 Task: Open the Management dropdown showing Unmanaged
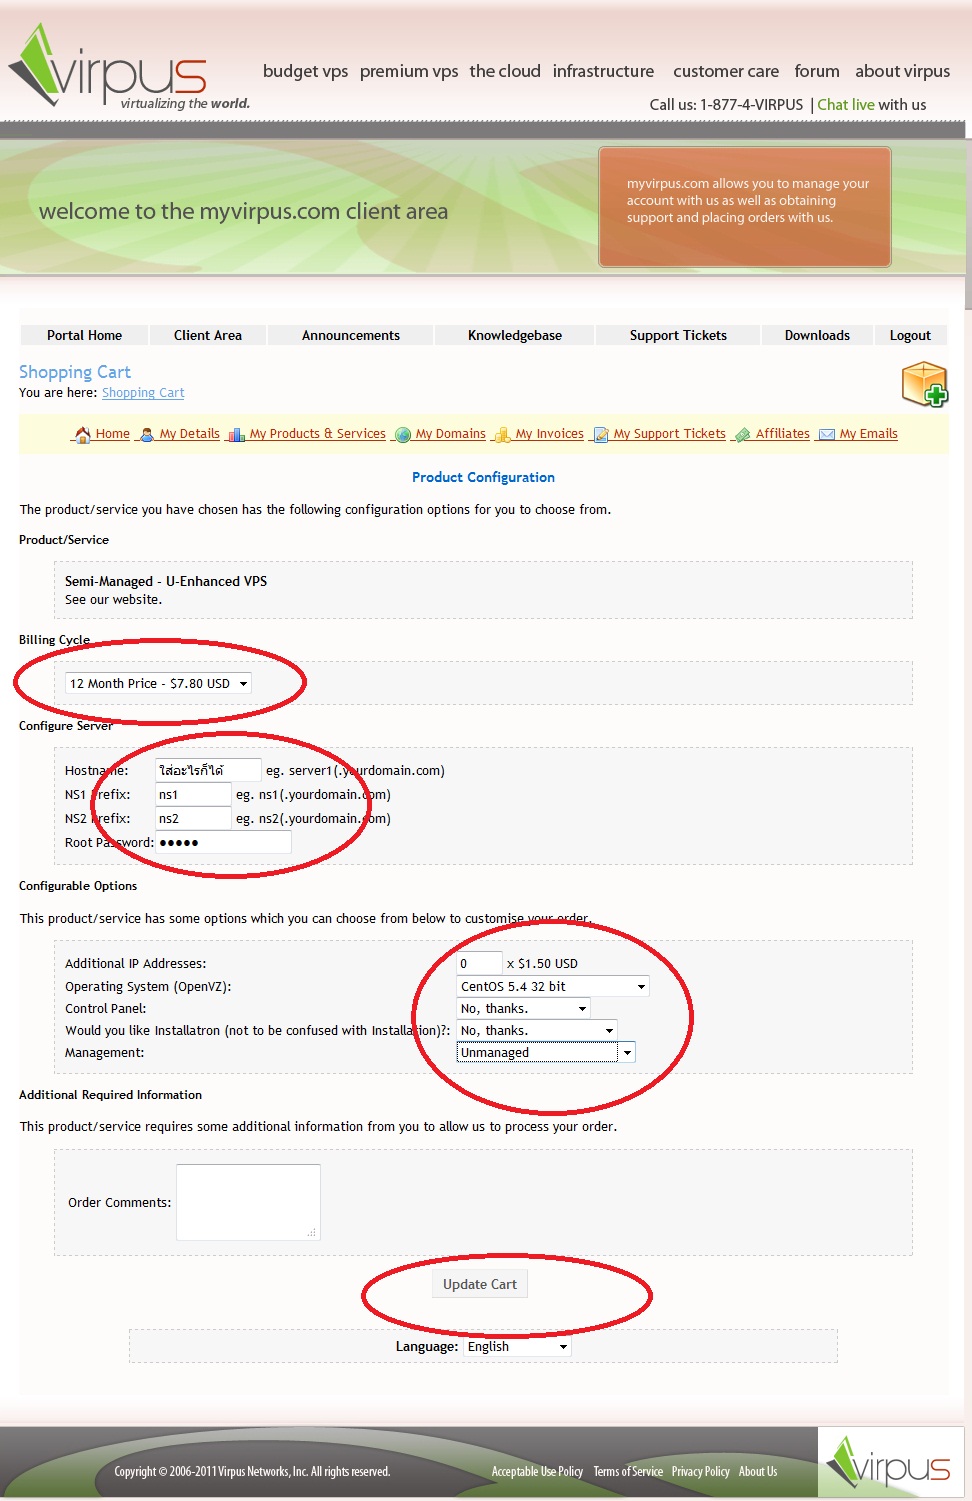pyautogui.click(x=546, y=1052)
